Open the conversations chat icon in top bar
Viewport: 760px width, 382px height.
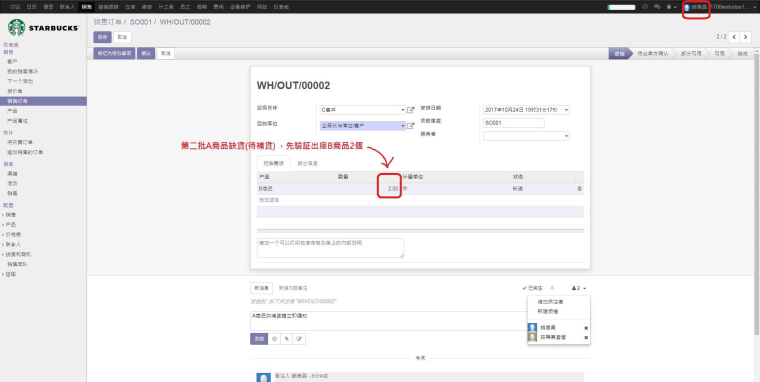click(657, 7)
